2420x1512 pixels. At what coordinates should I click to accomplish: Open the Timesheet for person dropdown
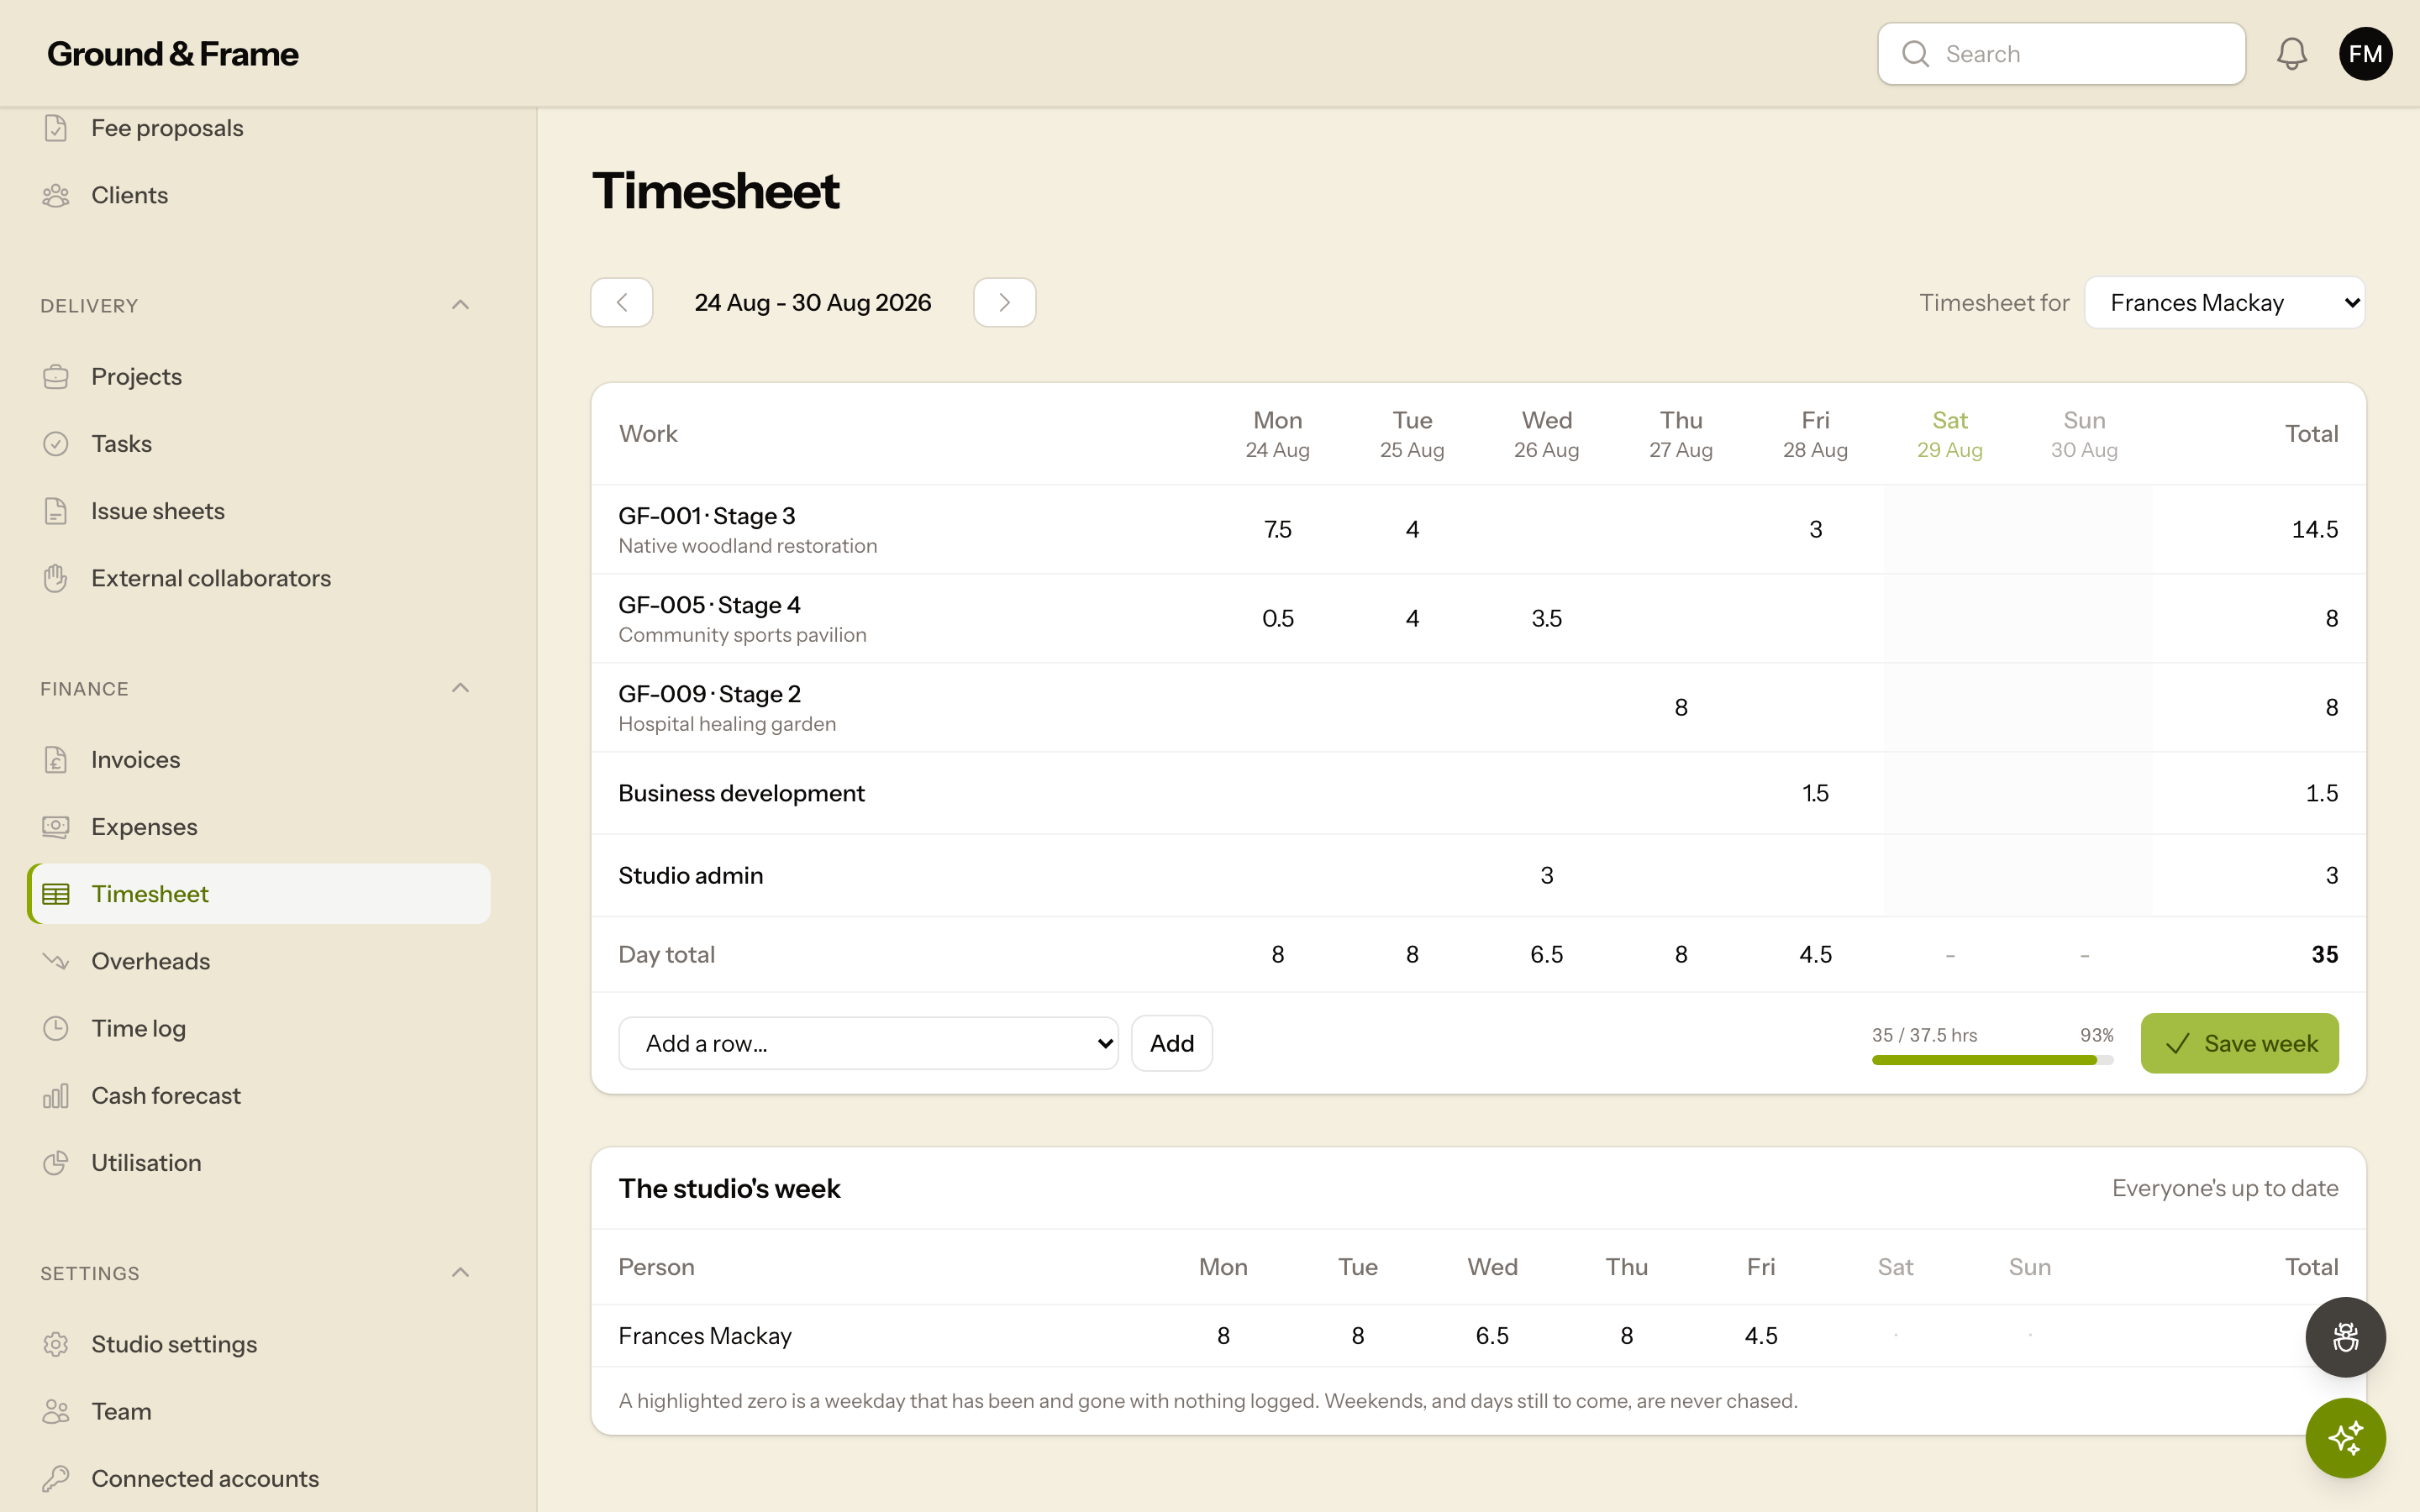[2224, 303]
